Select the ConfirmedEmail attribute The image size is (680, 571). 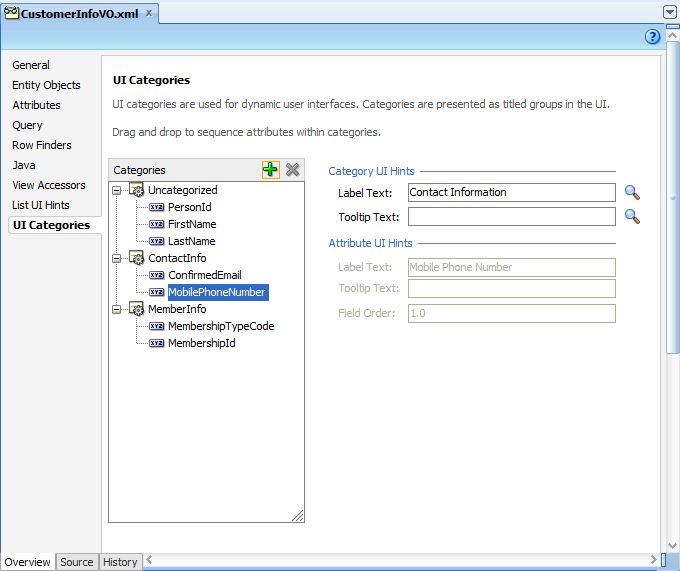point(205,275)
